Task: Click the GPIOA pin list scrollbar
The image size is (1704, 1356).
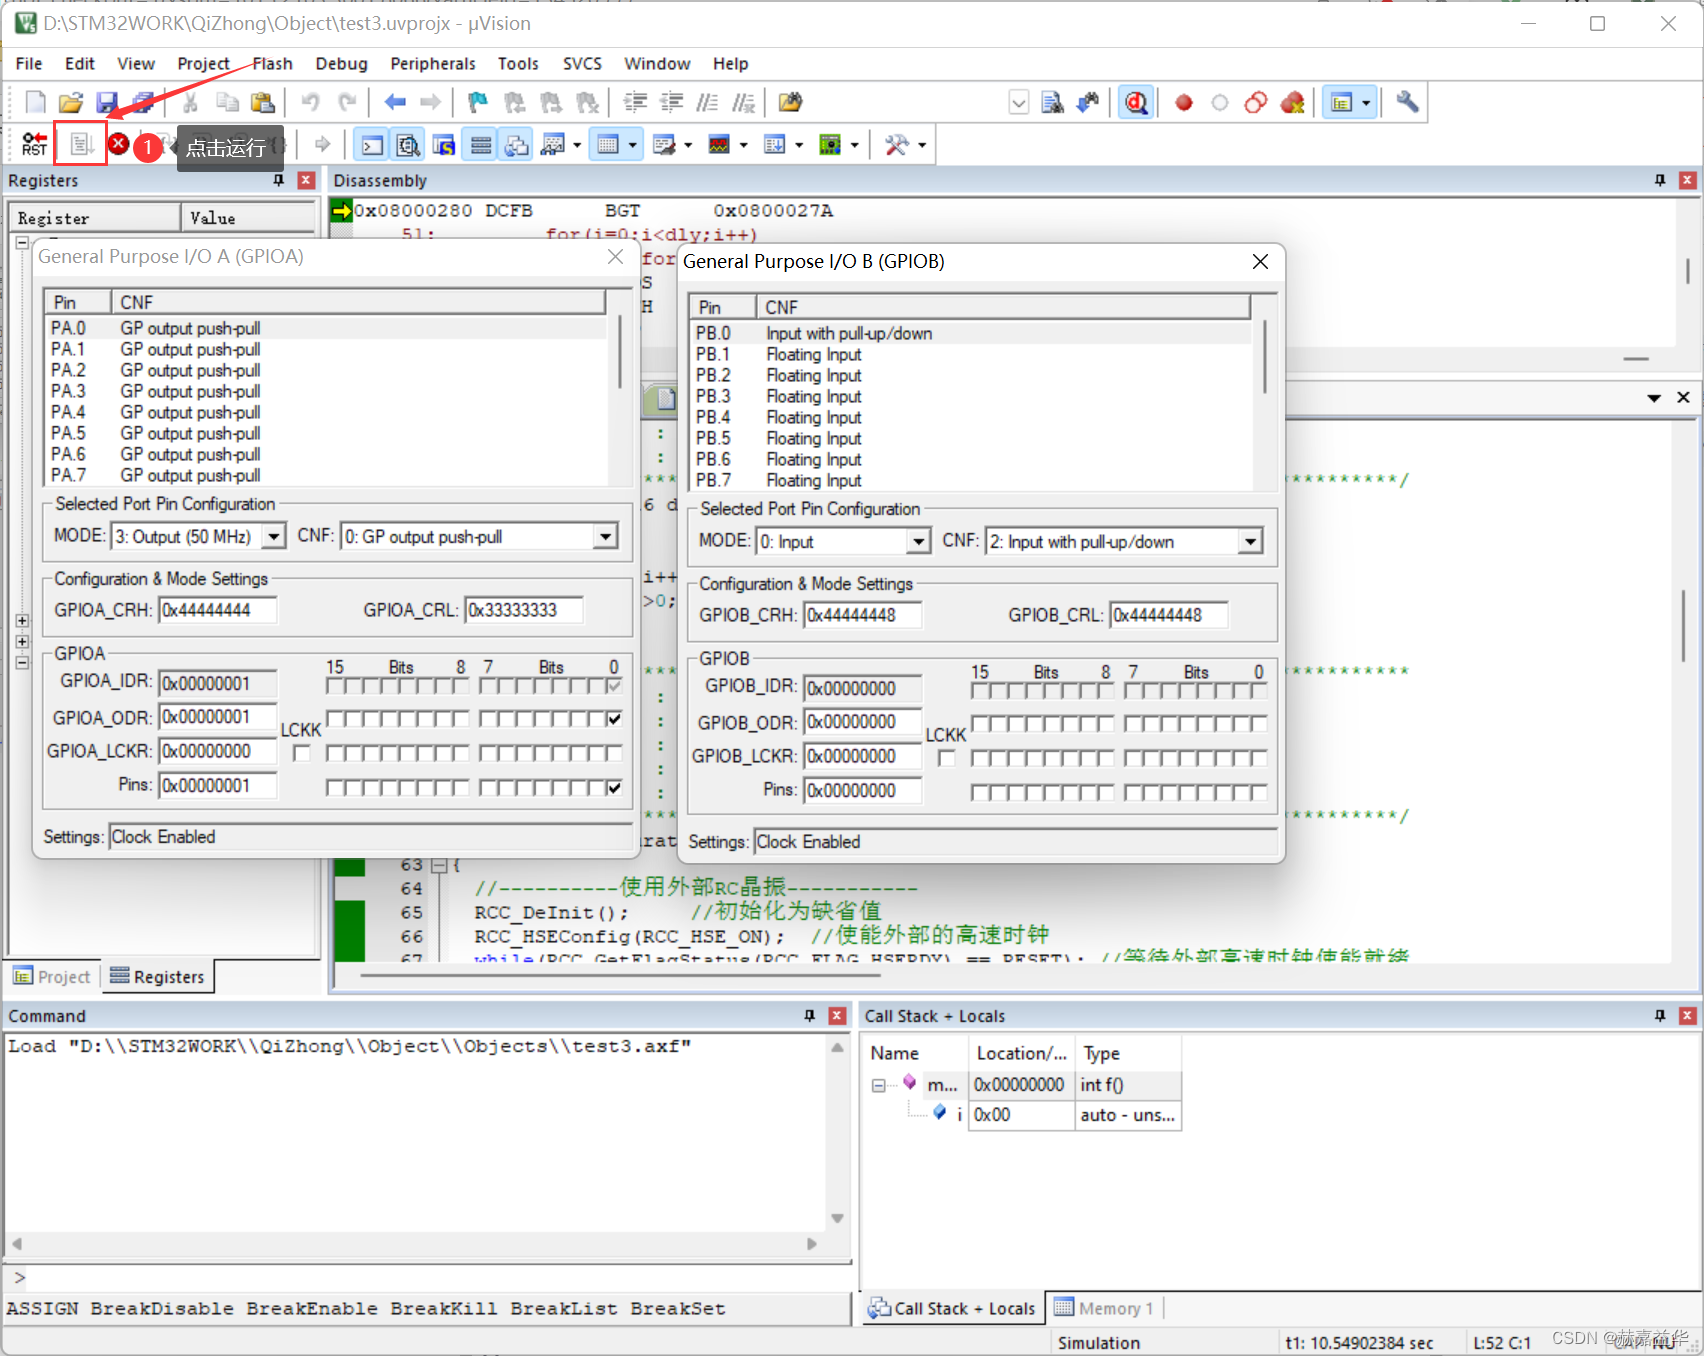Action: (x=620, y=351)
